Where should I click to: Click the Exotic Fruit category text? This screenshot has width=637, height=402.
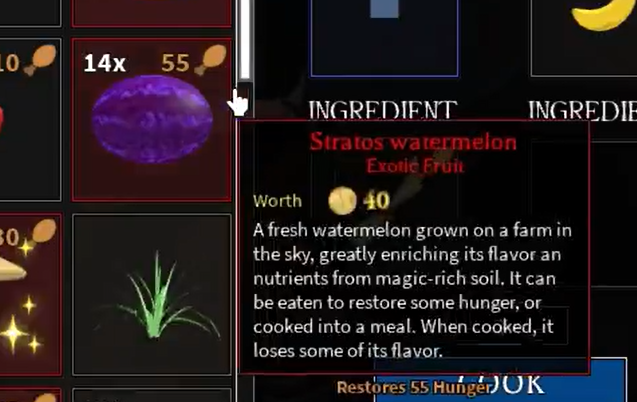click(x=414, y=166)
